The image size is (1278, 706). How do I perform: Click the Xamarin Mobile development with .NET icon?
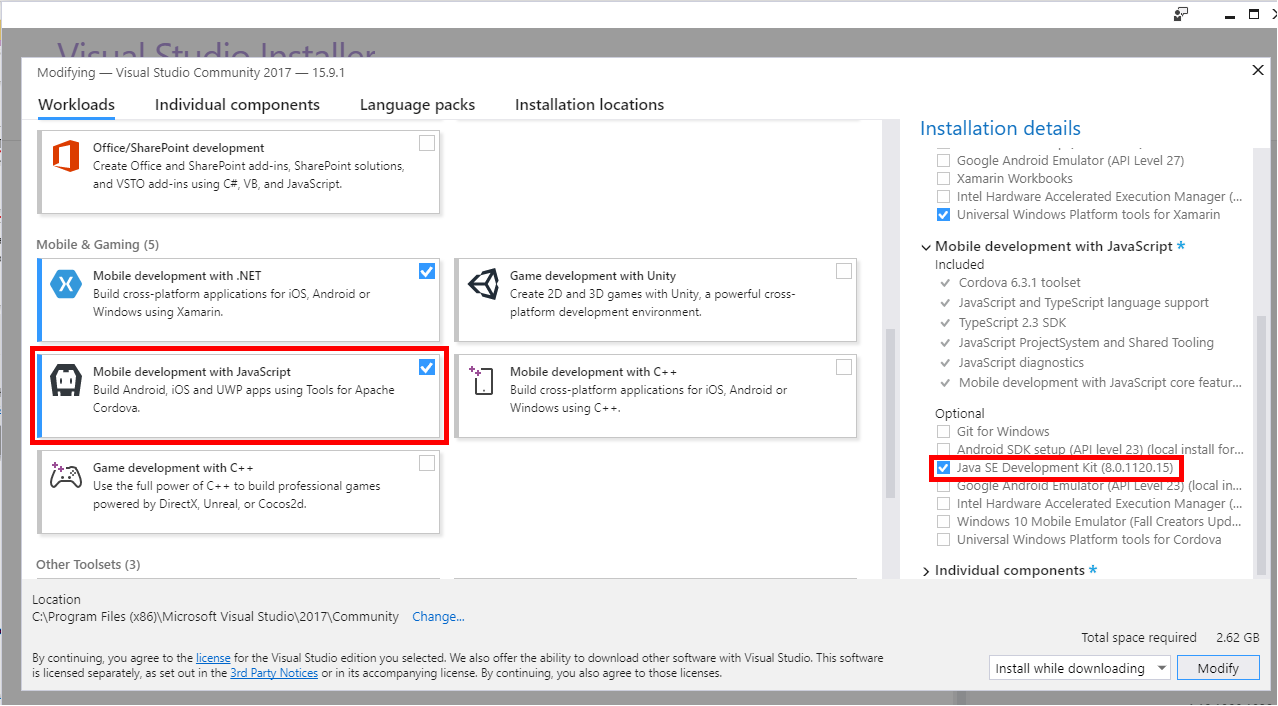click(x=65, y=284)
